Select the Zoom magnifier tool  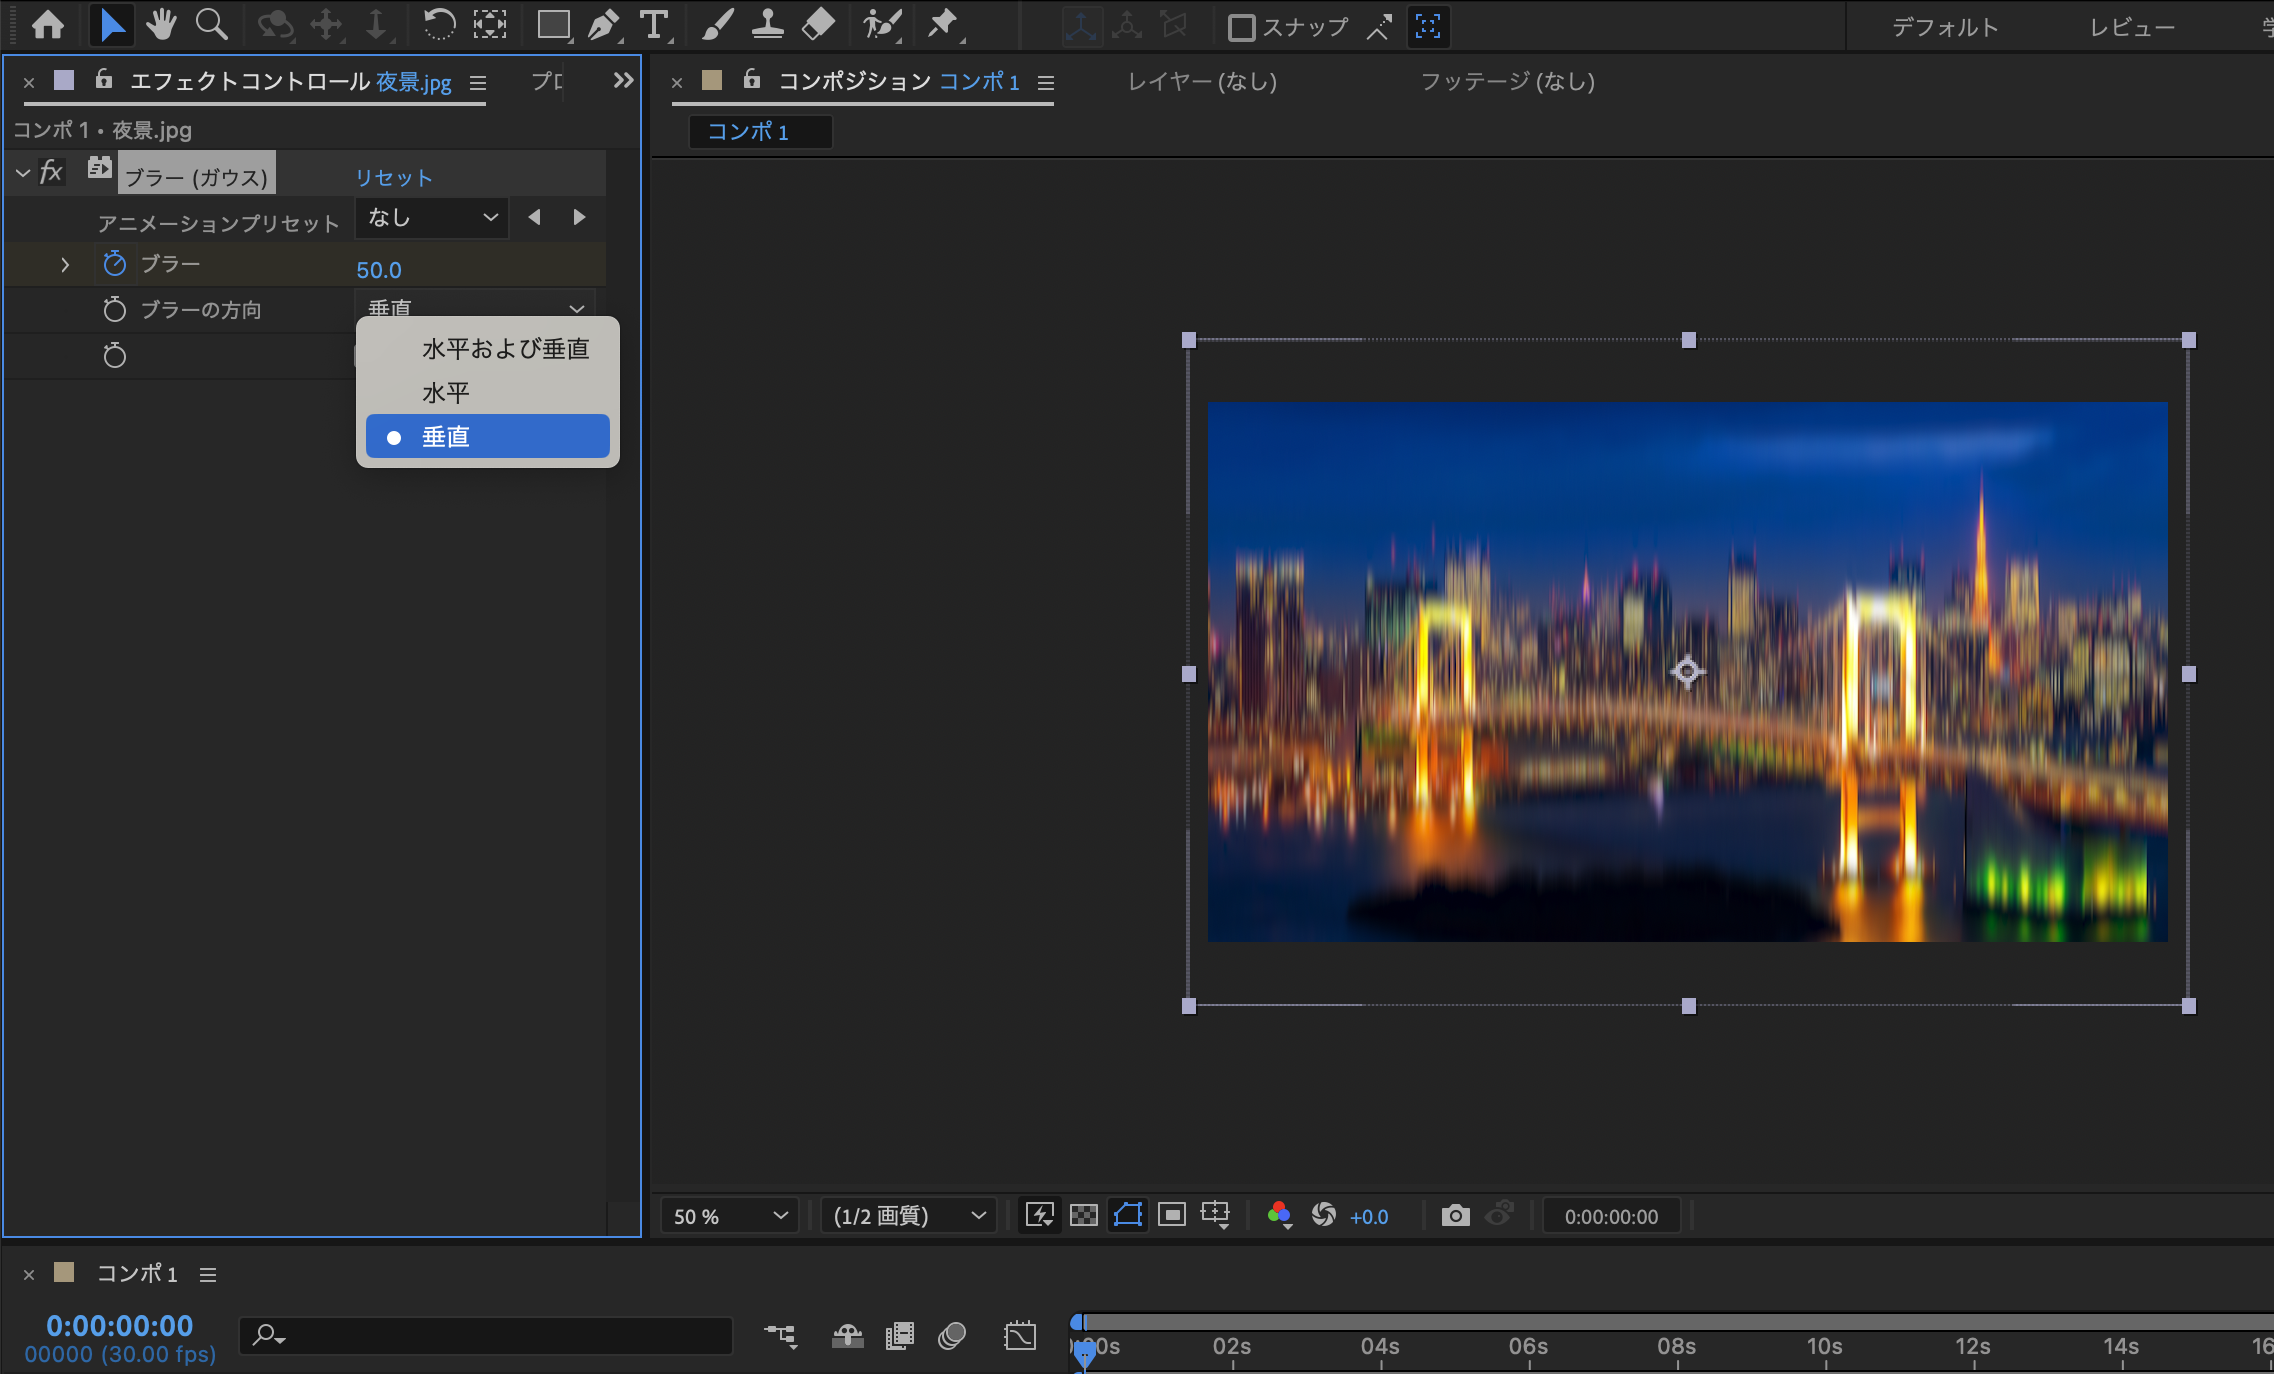211,25
